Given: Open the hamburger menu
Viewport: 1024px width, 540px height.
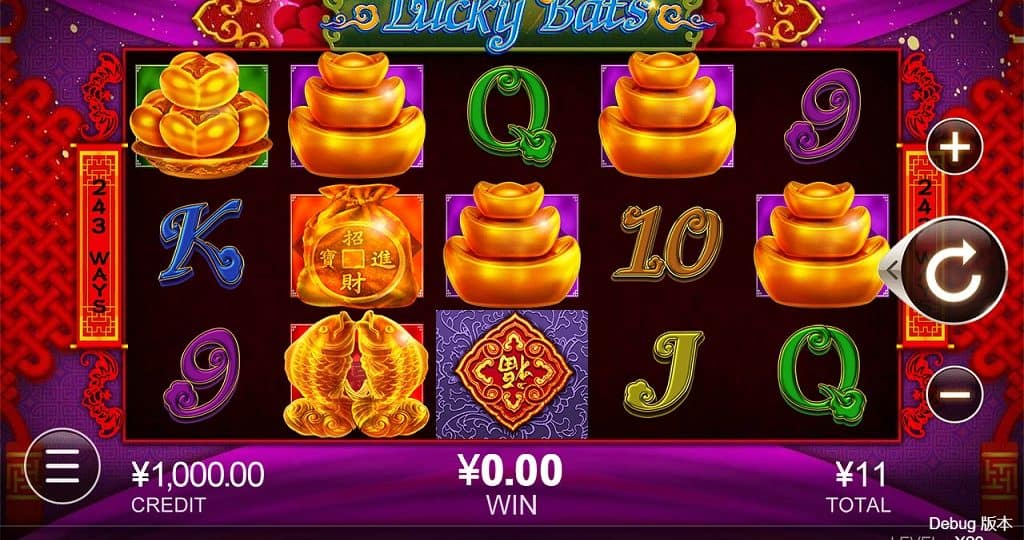Looking at the screenshot, I should pos(62,466).
